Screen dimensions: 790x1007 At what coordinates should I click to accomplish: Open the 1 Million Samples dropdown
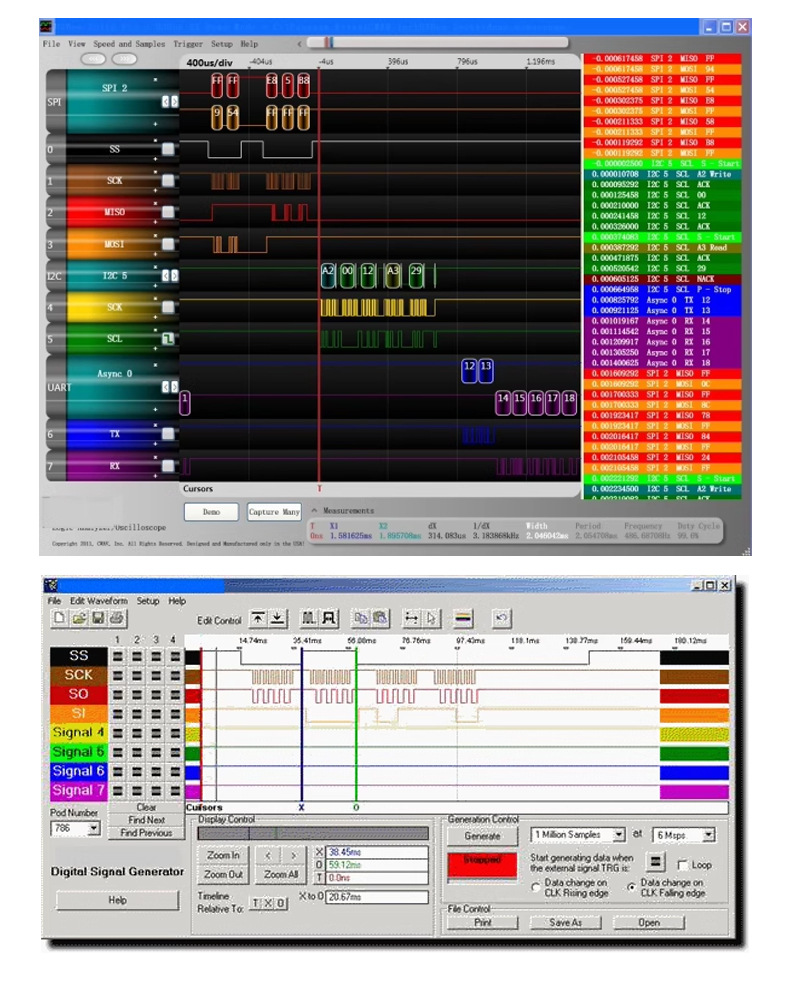pyautogui.click(x=619, y=834)
